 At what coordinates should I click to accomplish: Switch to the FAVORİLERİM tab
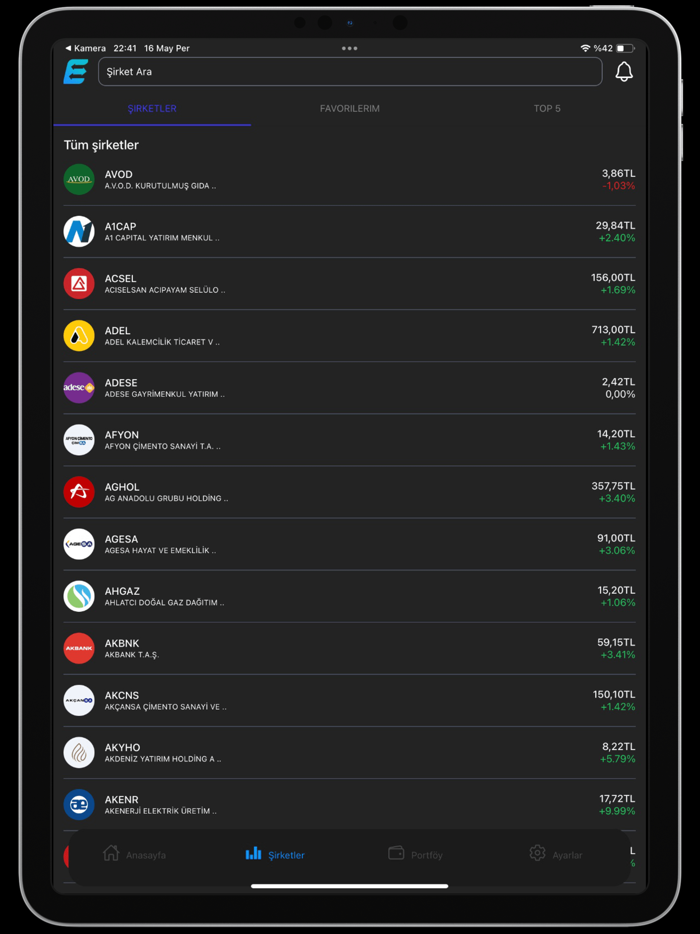tap(349, 109)
